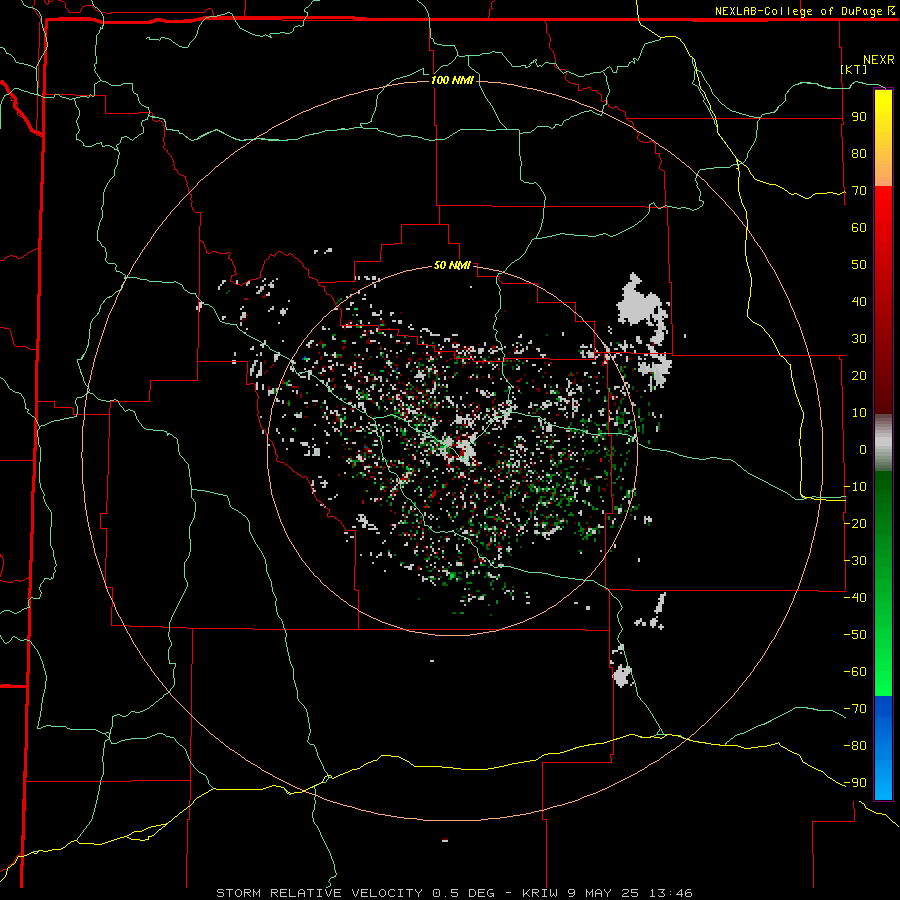Viewport: 900px width, 900px height.
Task: Click the 0 knot scale label
Action: (863, 450)
